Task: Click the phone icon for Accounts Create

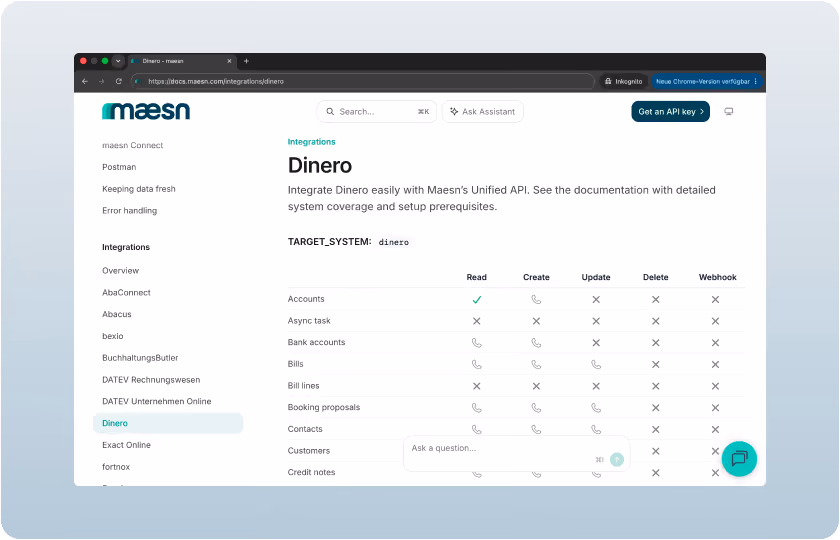Action: tap(536, 299)
